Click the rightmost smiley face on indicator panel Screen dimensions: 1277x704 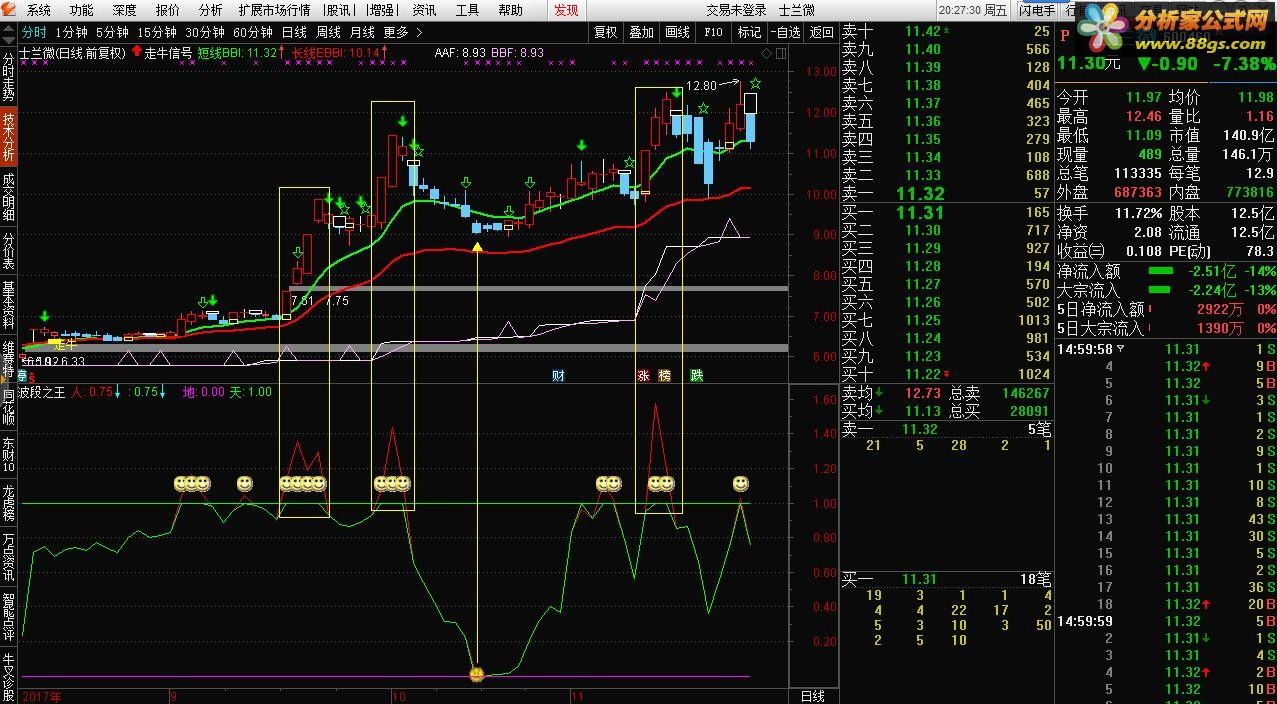[740, 484]
